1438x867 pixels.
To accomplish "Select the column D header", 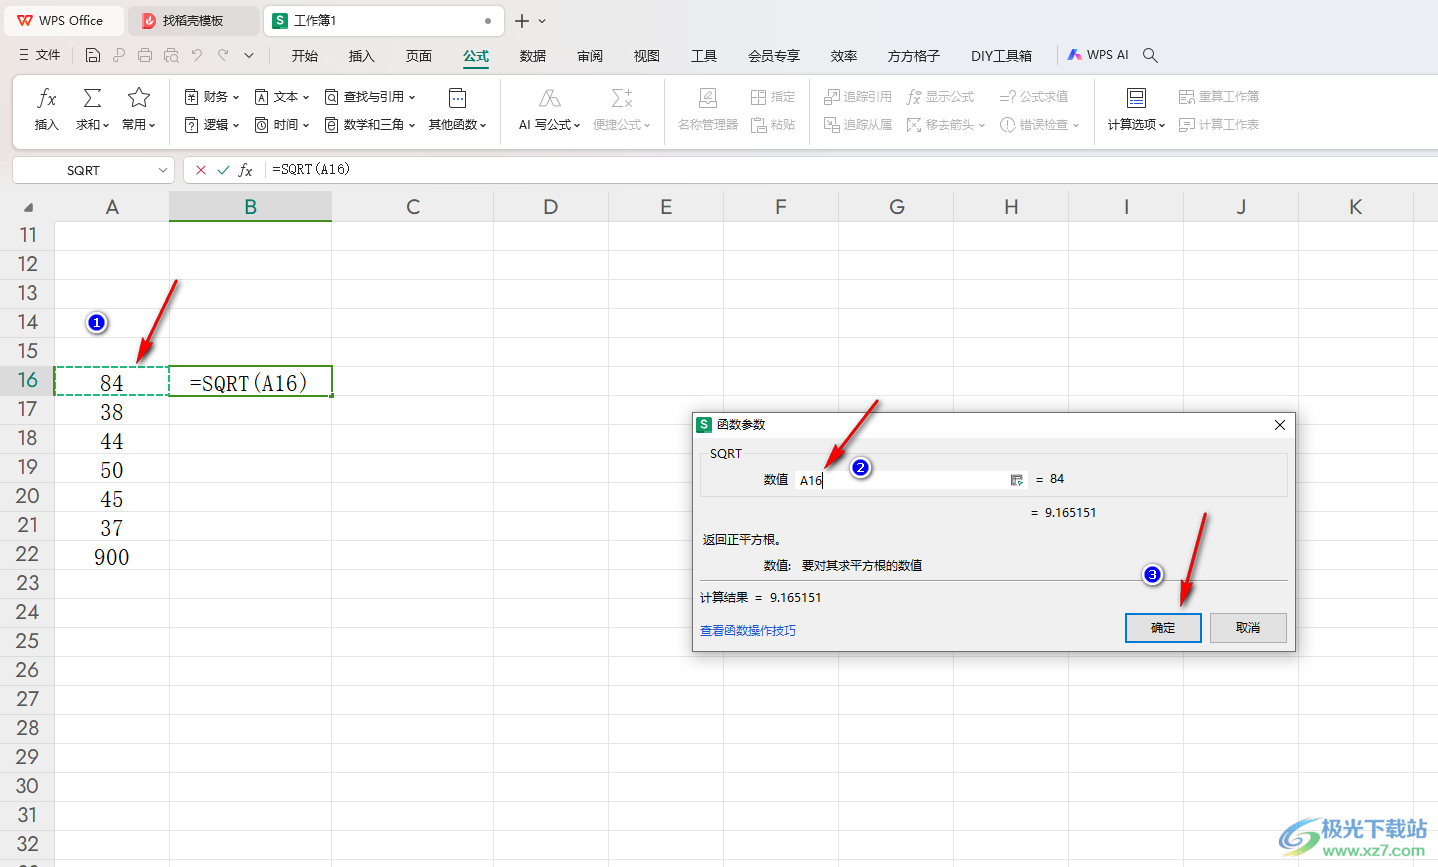I will pos(551,207).
